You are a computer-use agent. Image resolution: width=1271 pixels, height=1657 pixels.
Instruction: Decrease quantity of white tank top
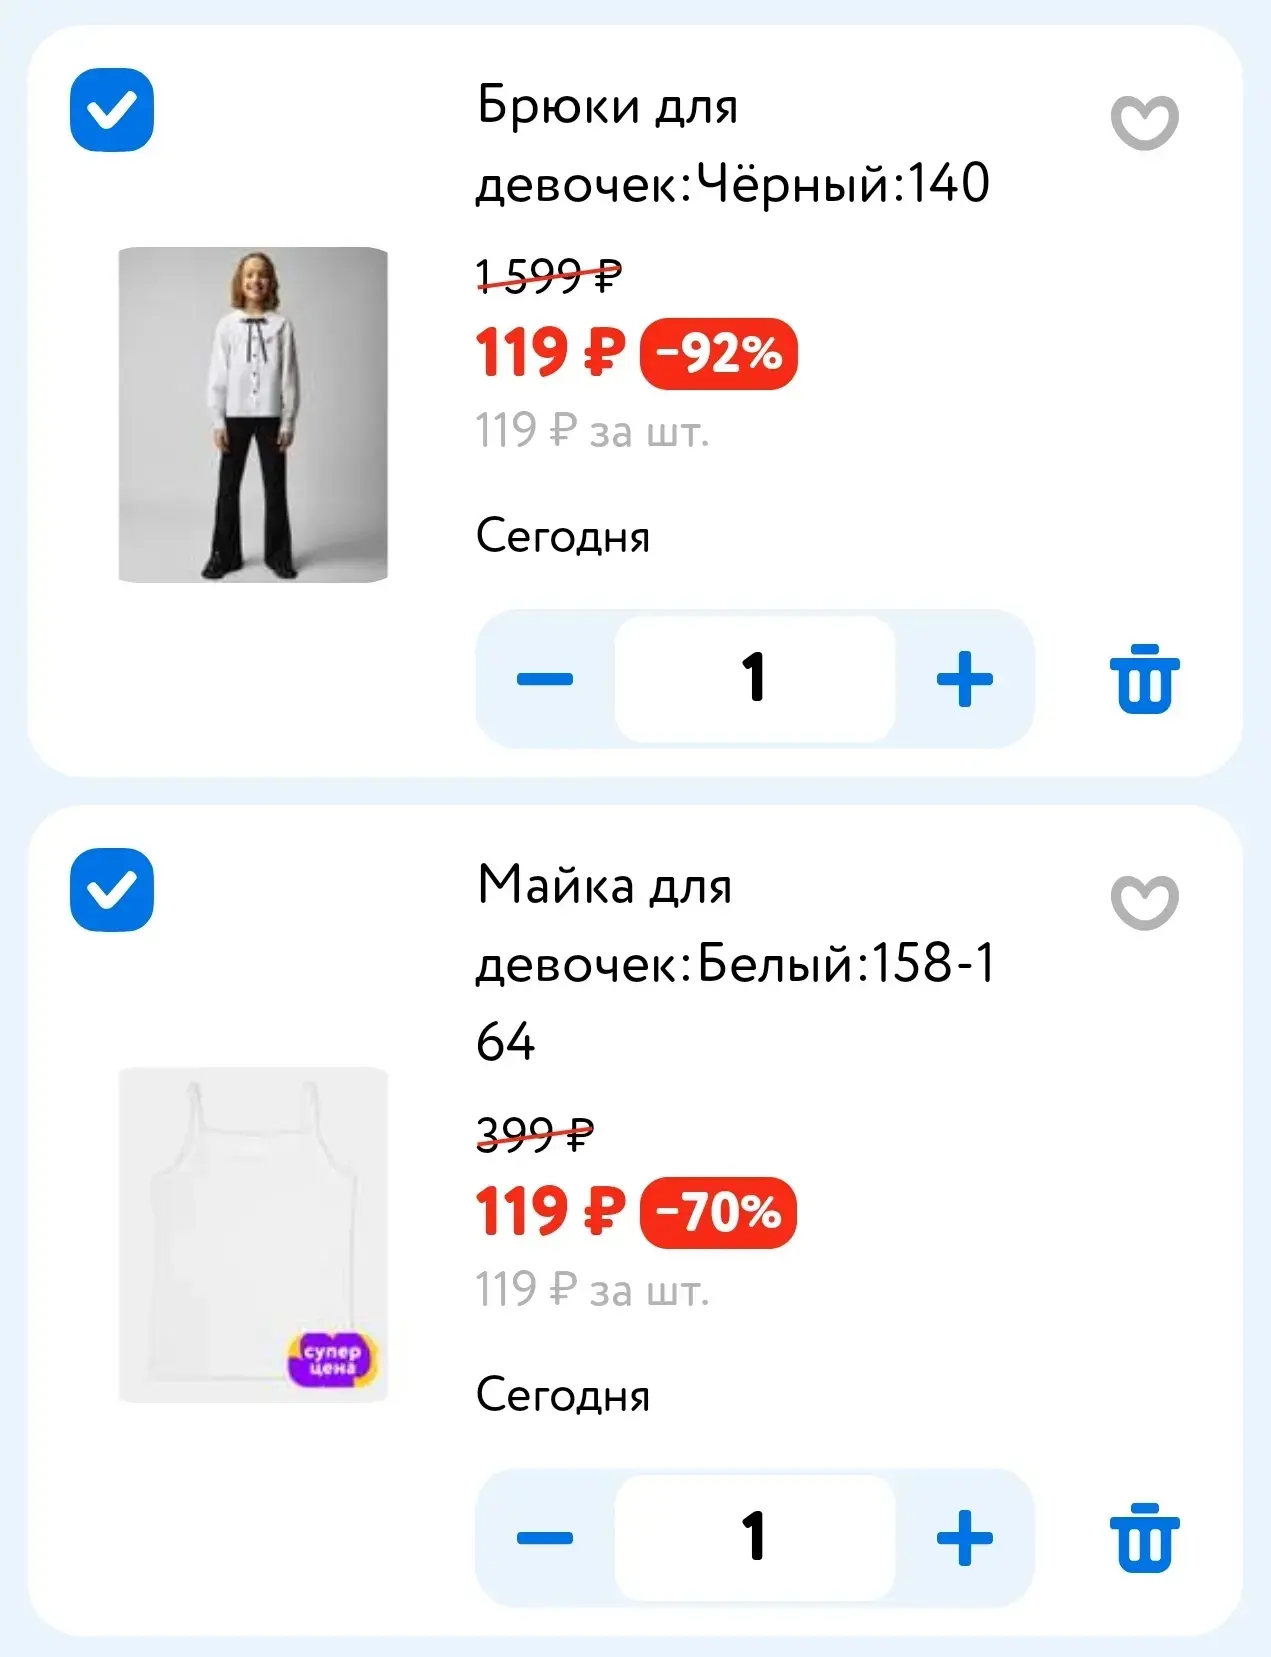click(545, 1538)
